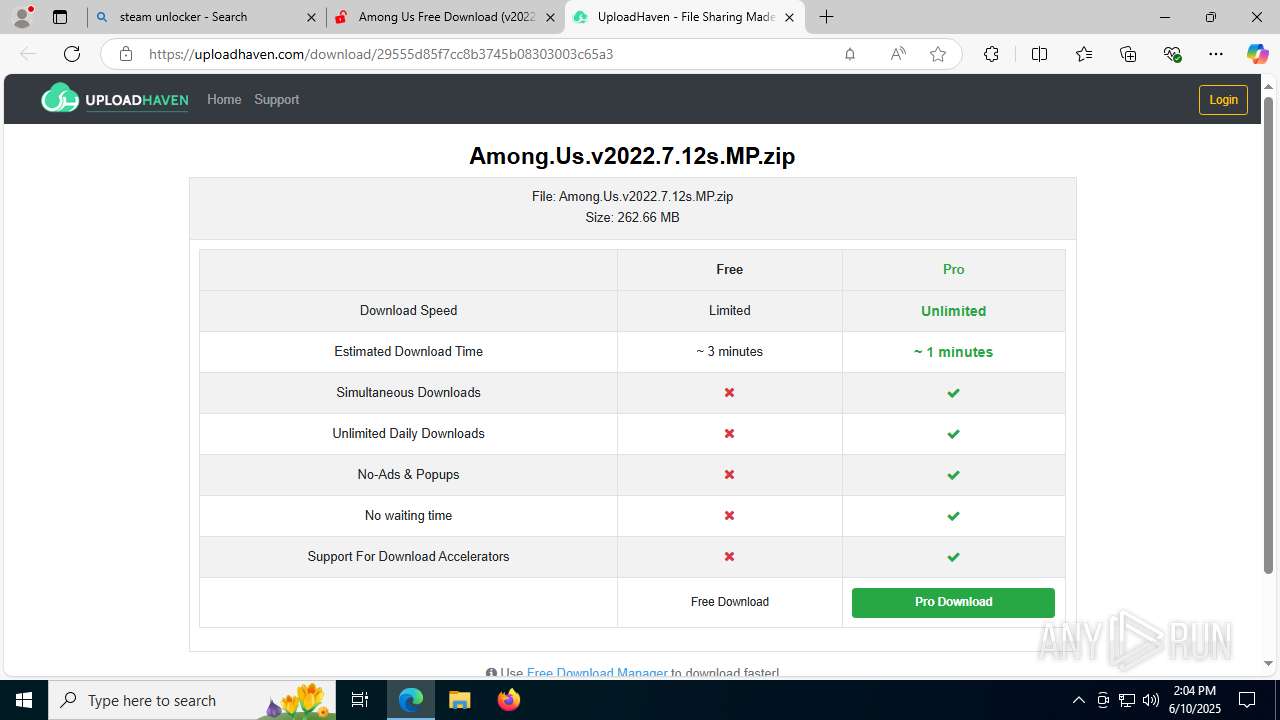Click green check in No waiting time row
This screenshot has height=720, width=1280.
tap(953, 516)
